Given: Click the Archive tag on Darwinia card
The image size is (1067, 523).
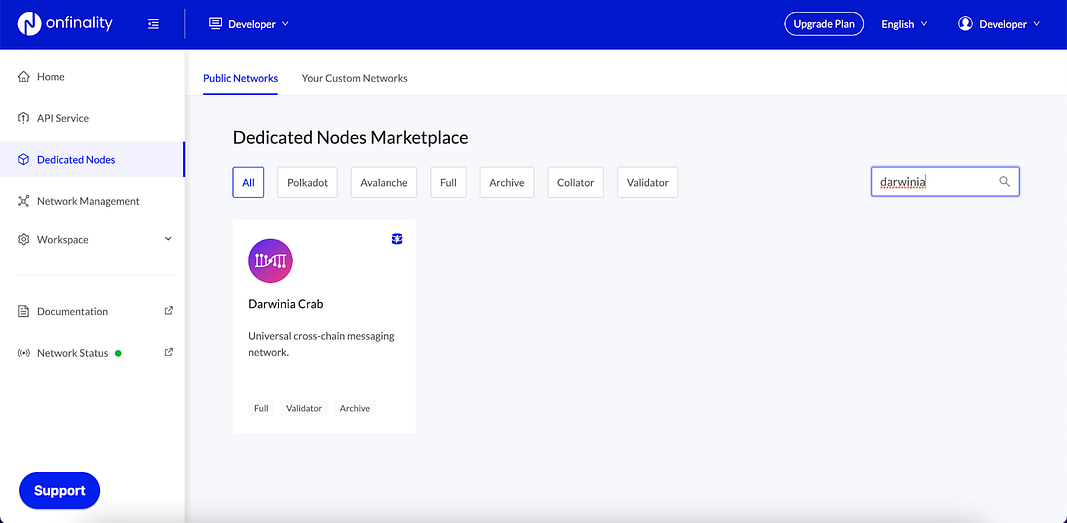Looking at the screenshot, I should coord(355,408).
